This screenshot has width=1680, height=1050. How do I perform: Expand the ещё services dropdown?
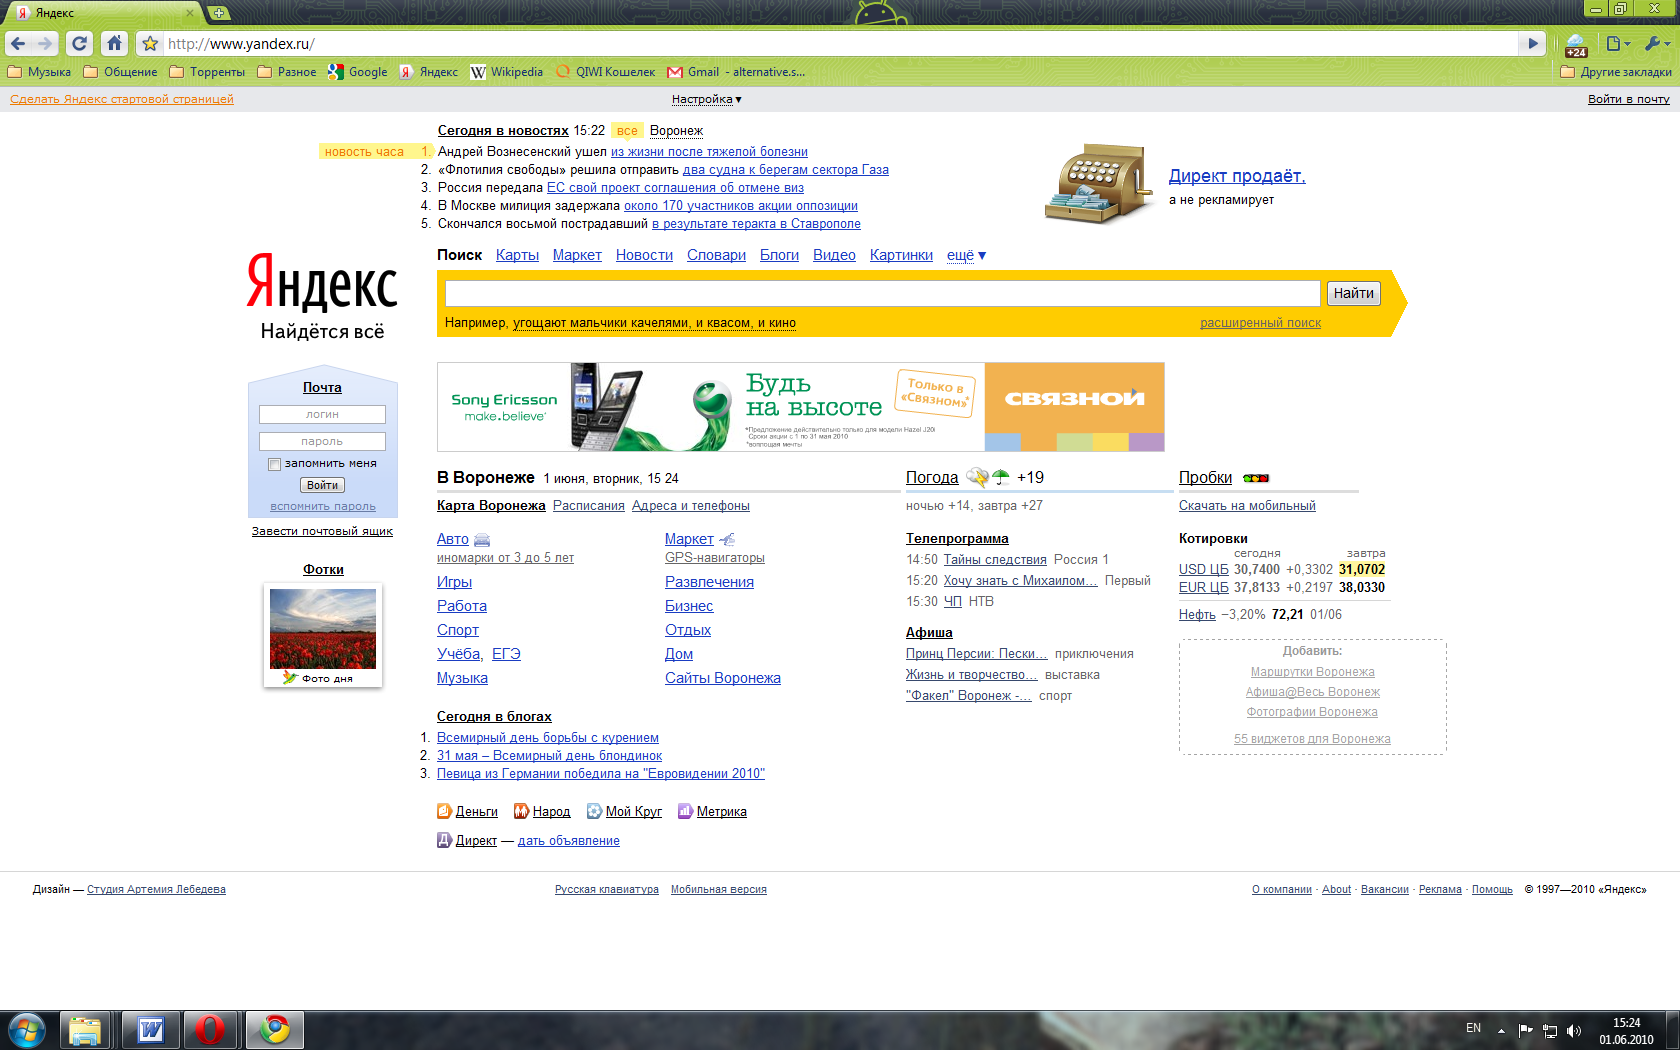coord(966,255)
